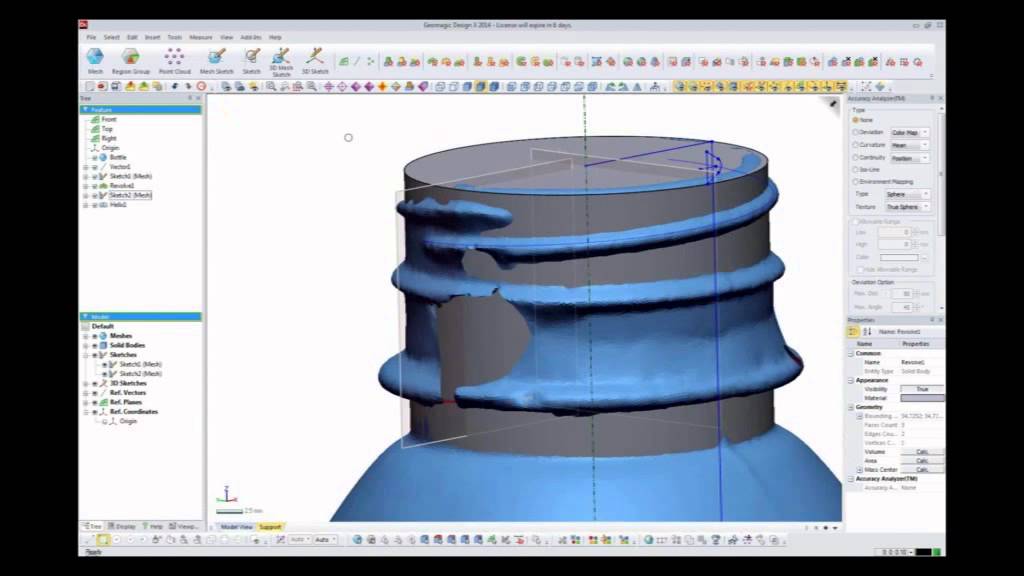Click the green reference plane icon in ribbon
This screenshot has height=576, width=1024.
click(344, 61)
